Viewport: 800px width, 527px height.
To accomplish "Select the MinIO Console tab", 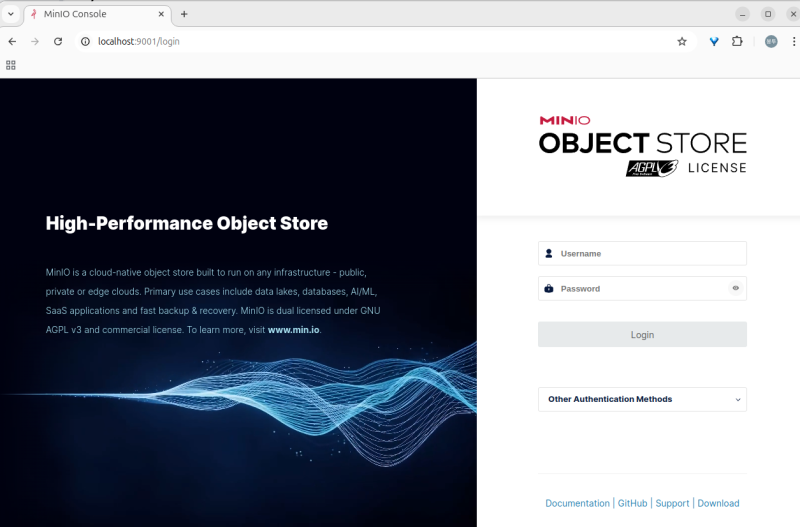I will coord(90,14).
